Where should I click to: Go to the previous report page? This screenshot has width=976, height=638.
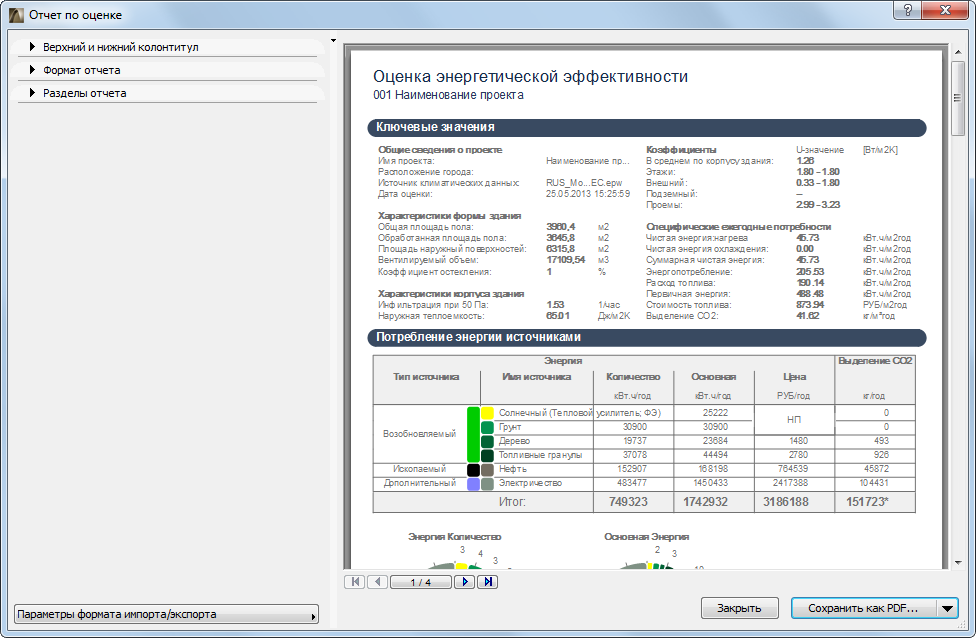(378, 581)
